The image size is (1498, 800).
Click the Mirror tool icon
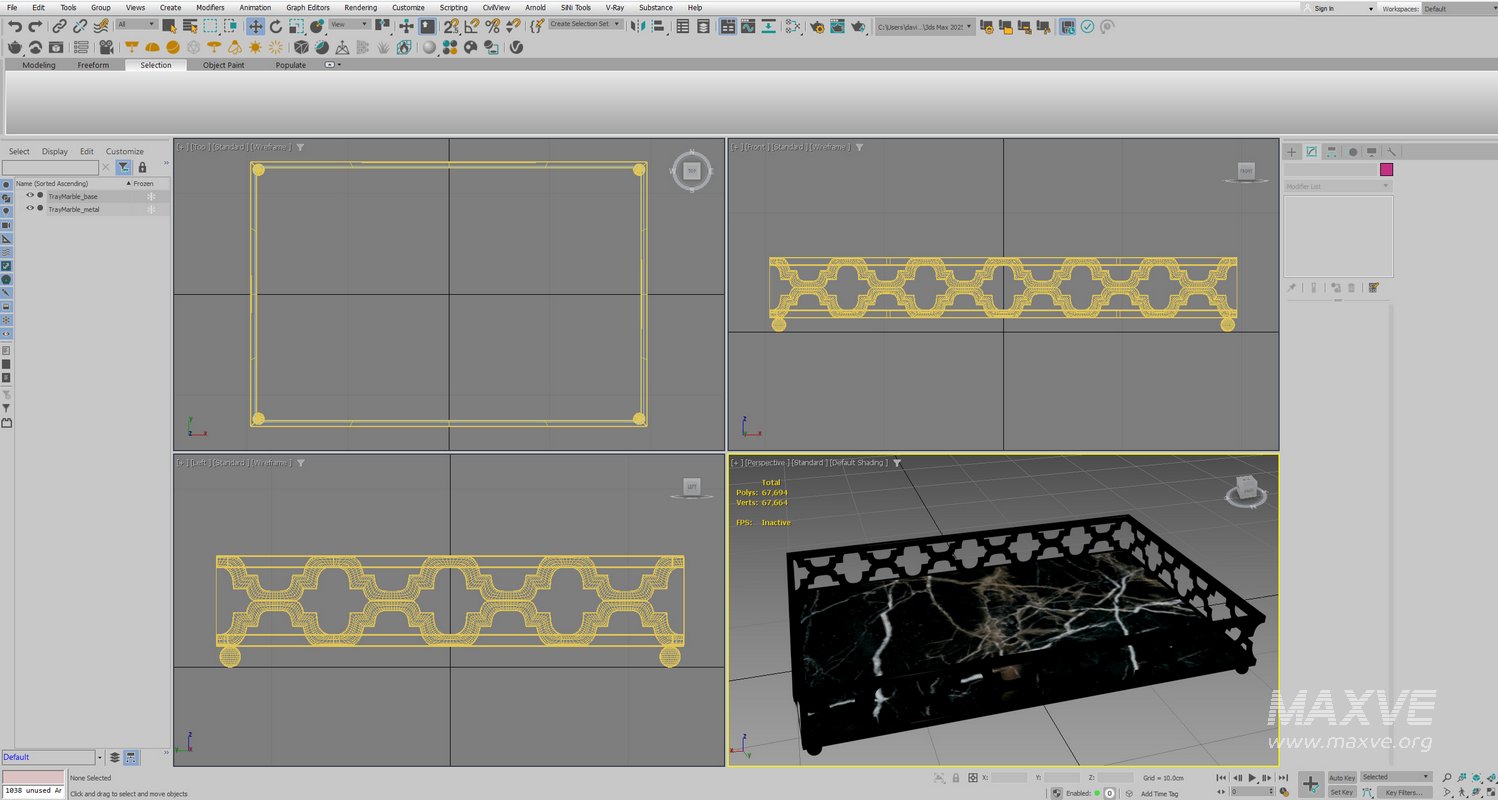tap(638, 26)
